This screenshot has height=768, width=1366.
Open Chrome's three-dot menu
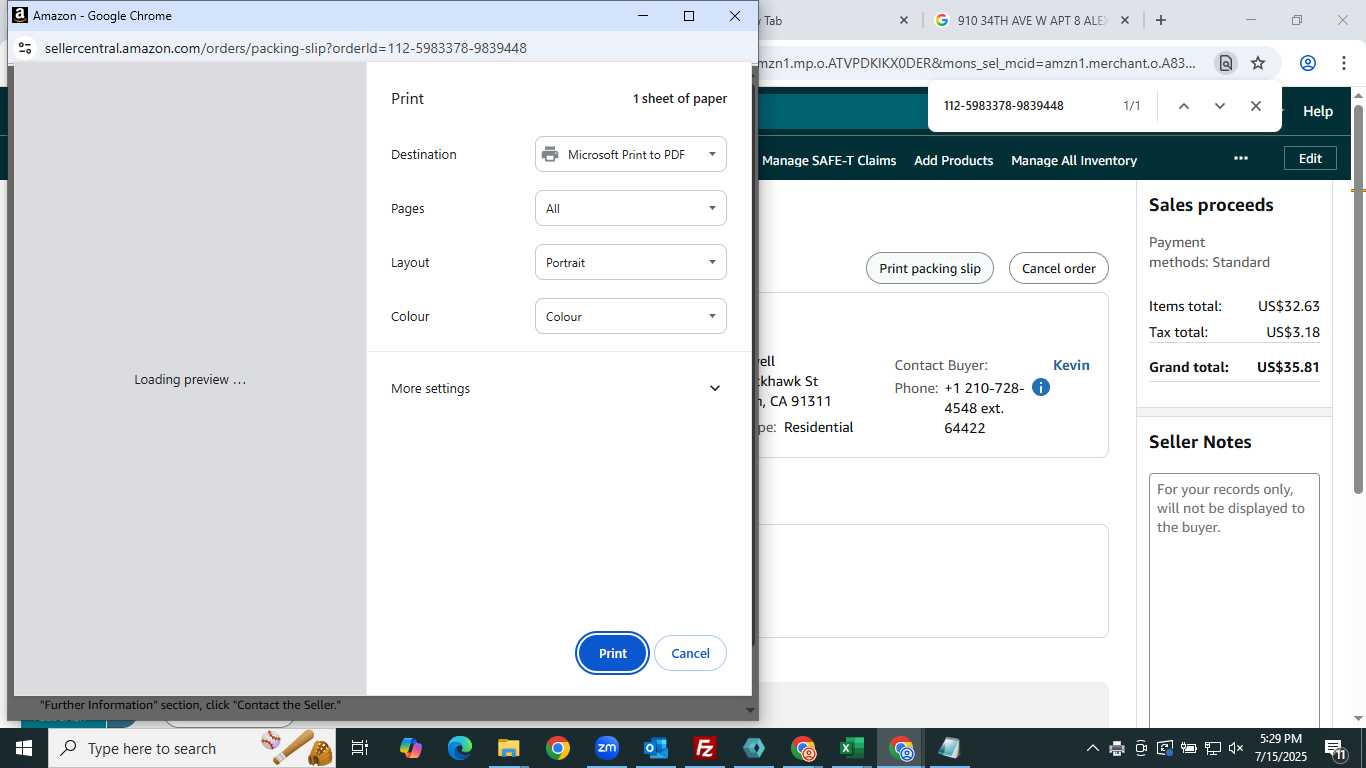1344,63
